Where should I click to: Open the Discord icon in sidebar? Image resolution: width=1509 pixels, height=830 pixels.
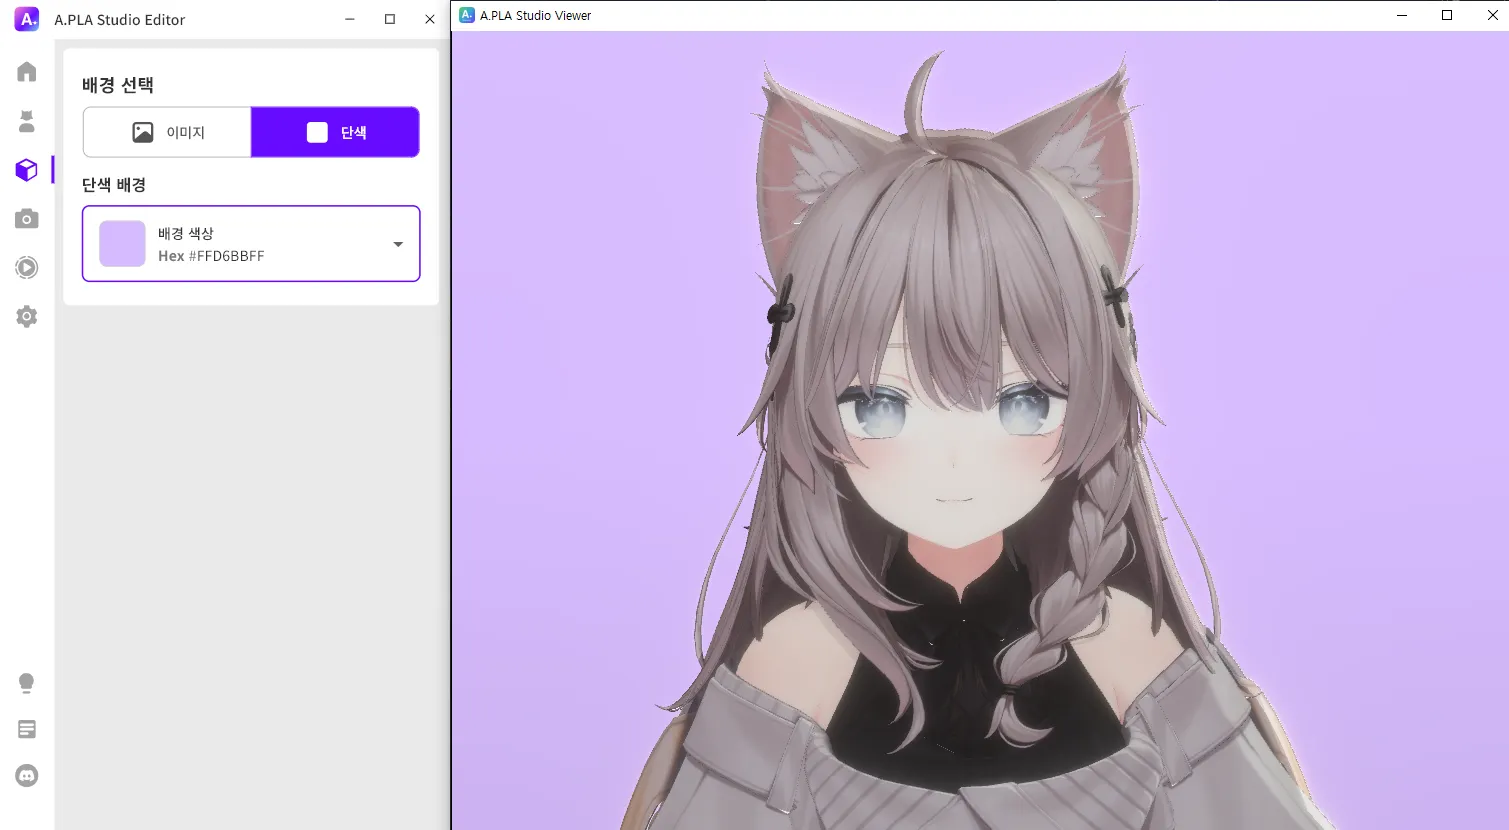(x=27, y=775)
